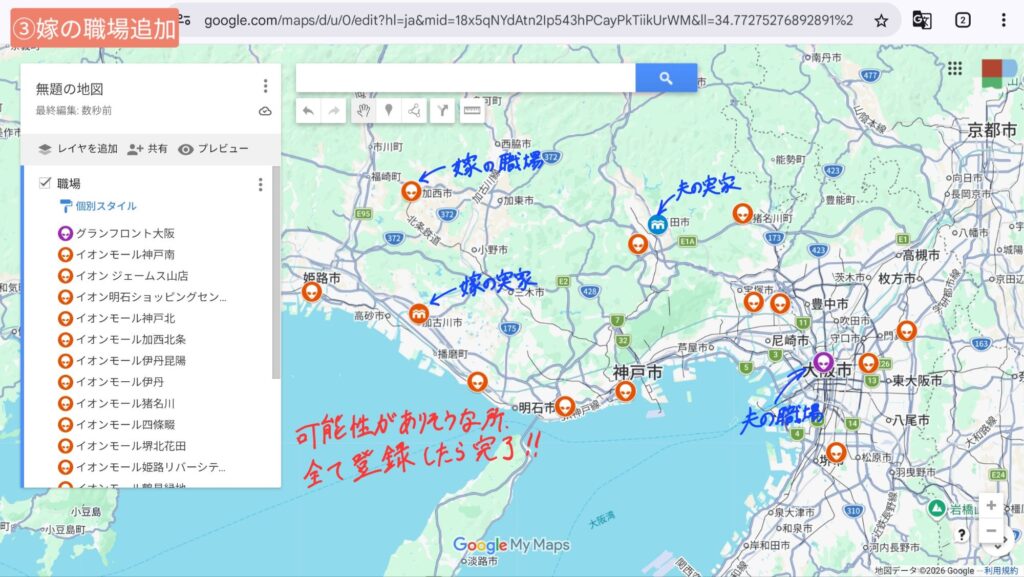
Task: Choose the add marker pin tool
Action: click(x=389, y=111)
